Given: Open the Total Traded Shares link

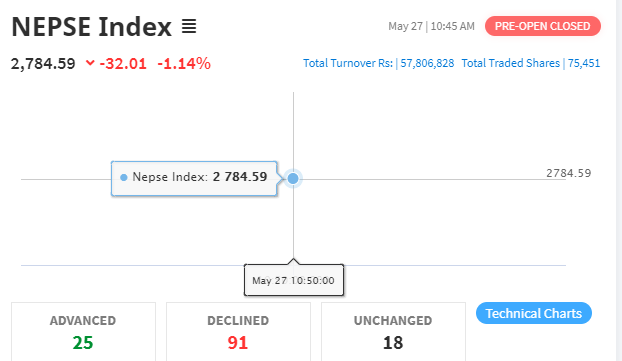Looking at the screenshot, I should tap(531, 63).
